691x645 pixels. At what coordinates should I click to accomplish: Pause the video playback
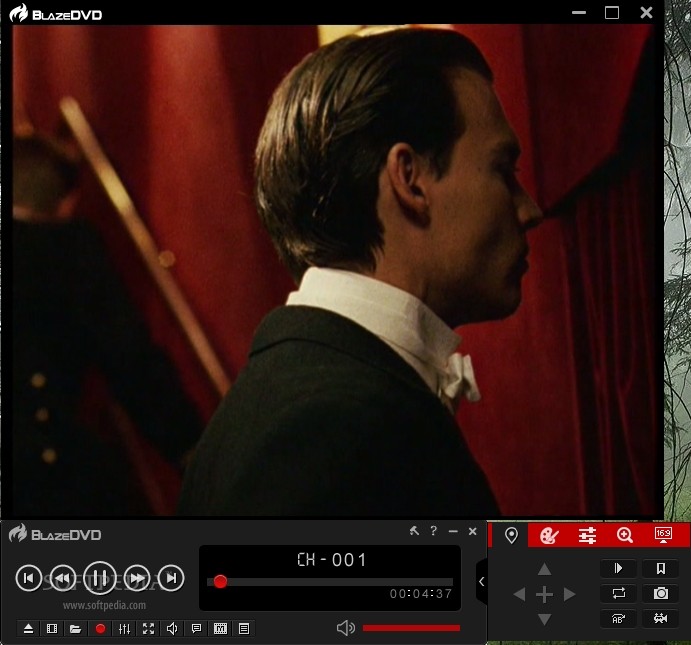pyautogui.click(x=100, y=578)
